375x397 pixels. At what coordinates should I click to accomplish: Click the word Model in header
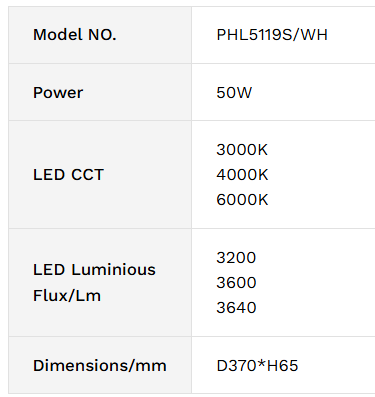tap(58, 35)
